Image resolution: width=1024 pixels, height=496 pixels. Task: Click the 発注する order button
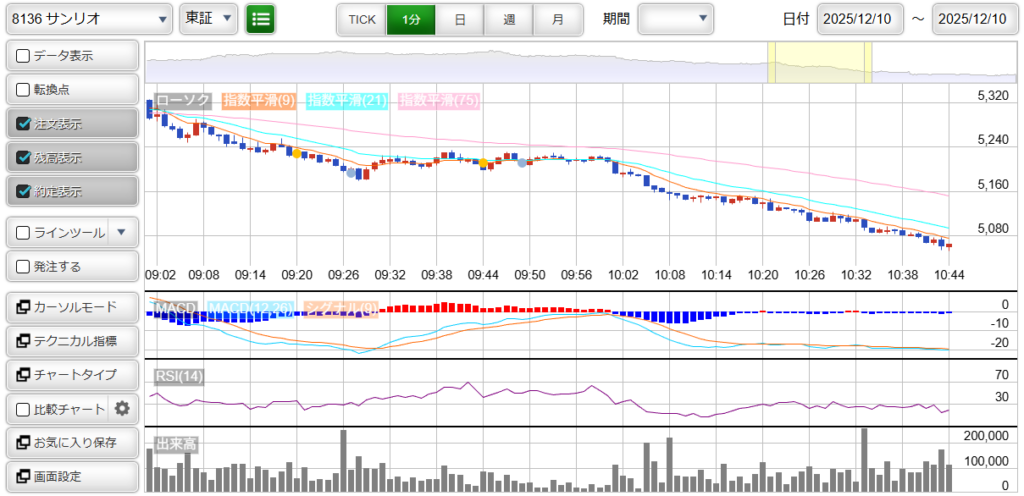point(71,267)
